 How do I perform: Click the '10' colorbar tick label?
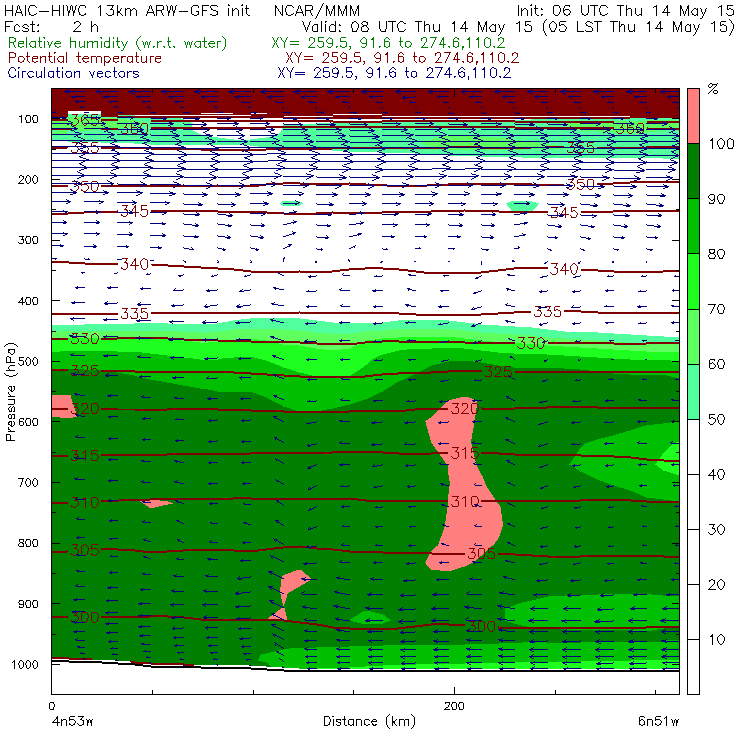(x=716, y=639)
